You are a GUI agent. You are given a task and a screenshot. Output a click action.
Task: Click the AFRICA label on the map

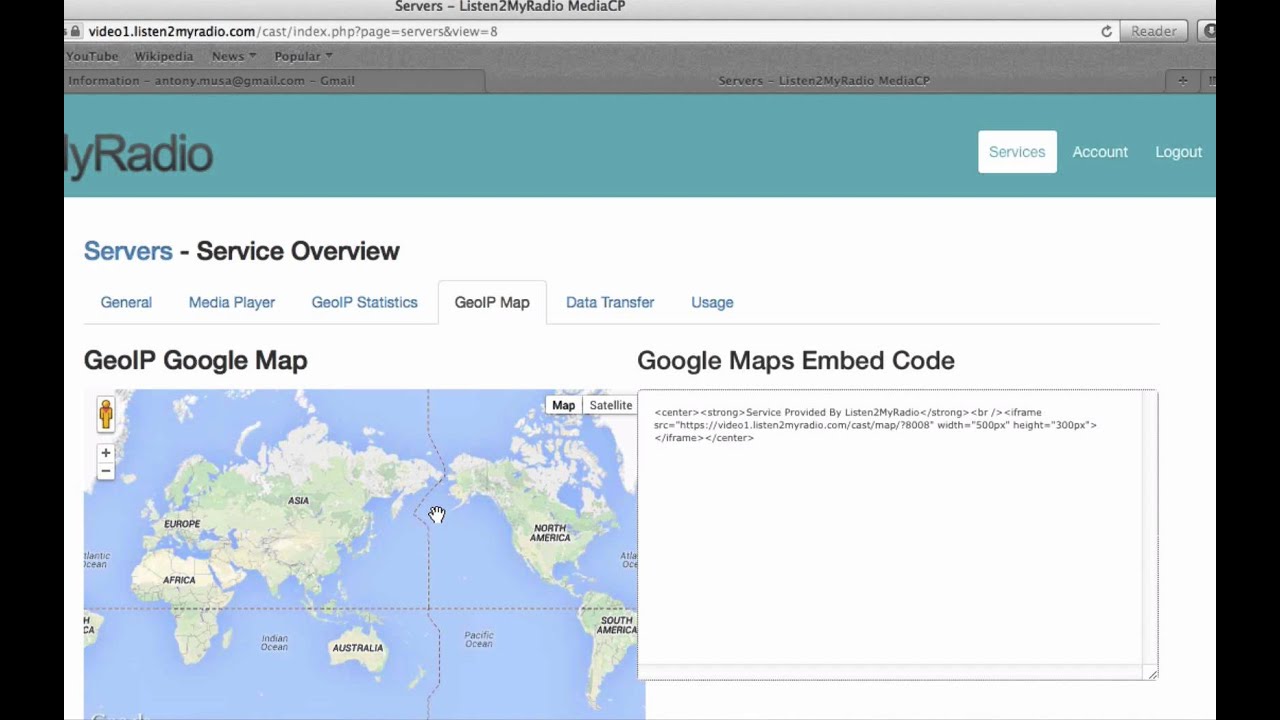point(179,580)
